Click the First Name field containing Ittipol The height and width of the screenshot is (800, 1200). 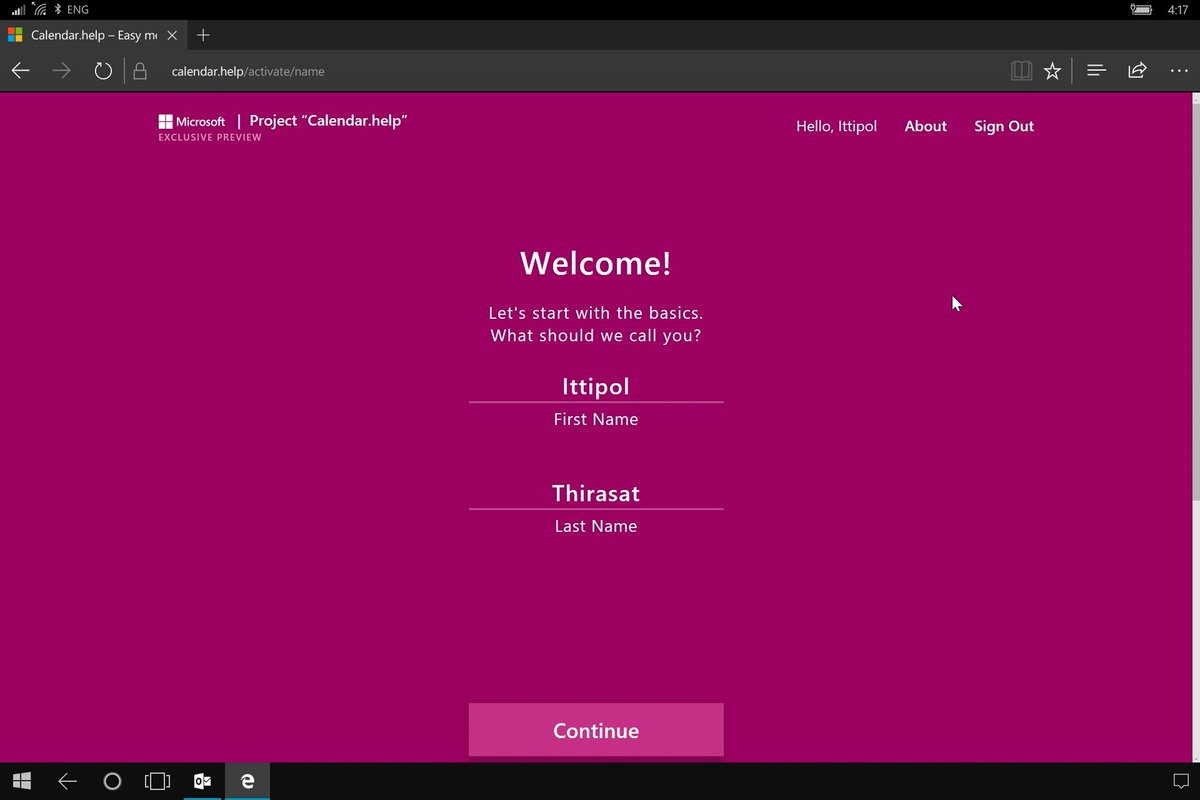point(596,387)
